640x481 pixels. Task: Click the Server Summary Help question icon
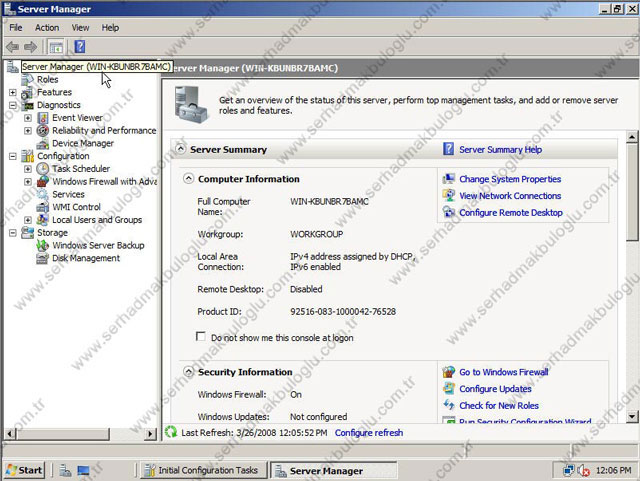(448, 149)
